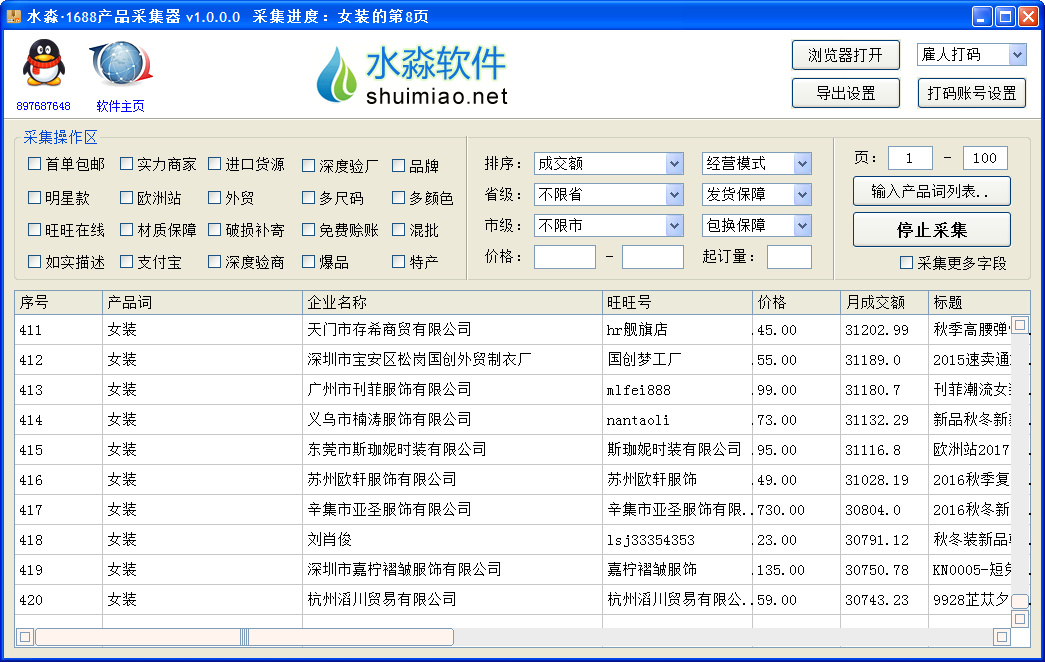The image size is (1045, 662).
Task: Enable the 首单包邮 filter checkbox
Action: (x=33, y=164)
